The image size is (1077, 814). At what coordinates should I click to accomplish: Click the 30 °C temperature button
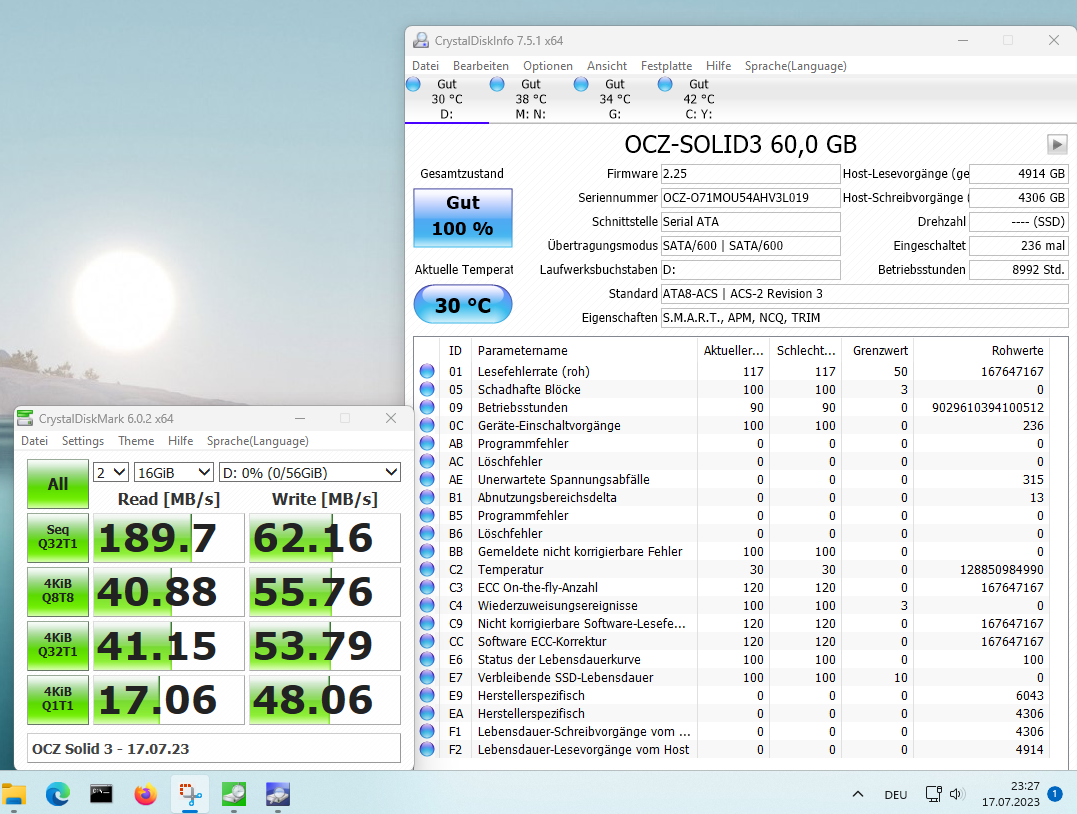pyautogui.click(x=463, y=304)
